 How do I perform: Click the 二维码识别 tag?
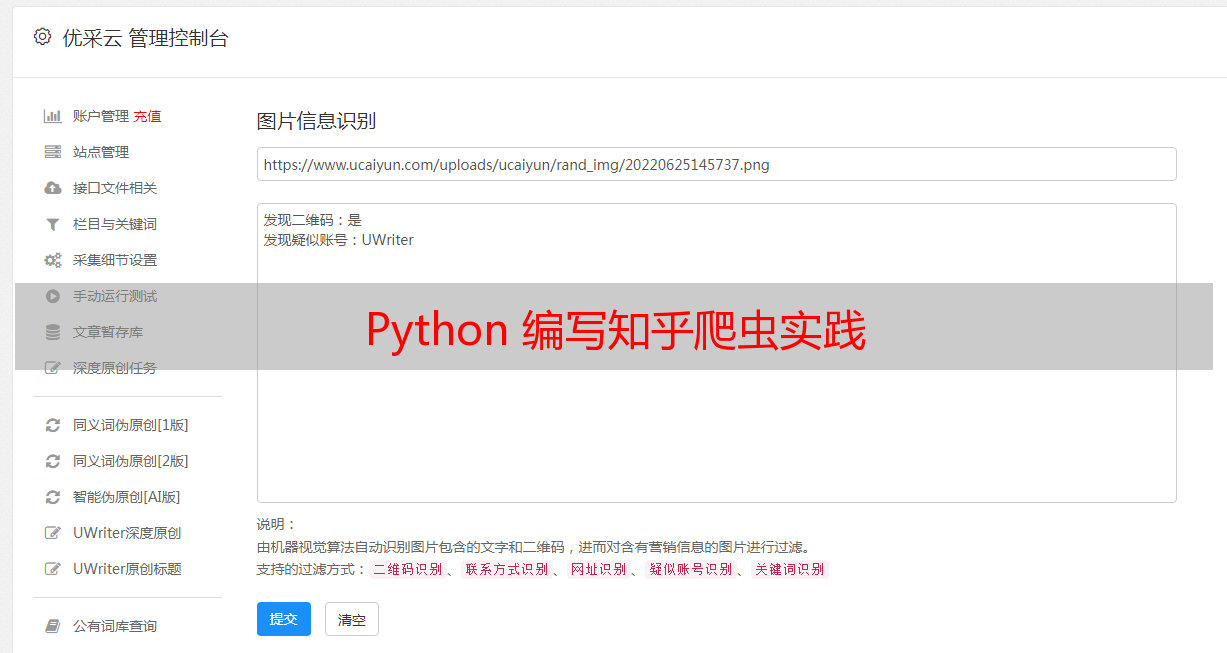click(x=408, y=569)
